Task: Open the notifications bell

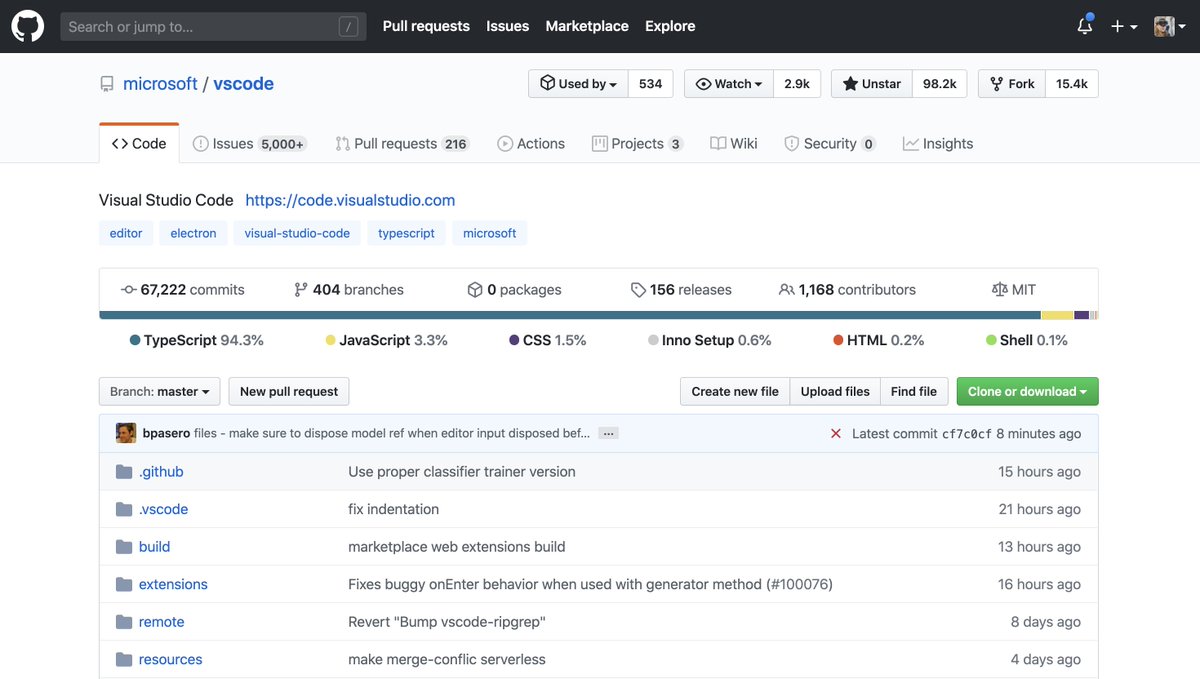Action: 1085,26
